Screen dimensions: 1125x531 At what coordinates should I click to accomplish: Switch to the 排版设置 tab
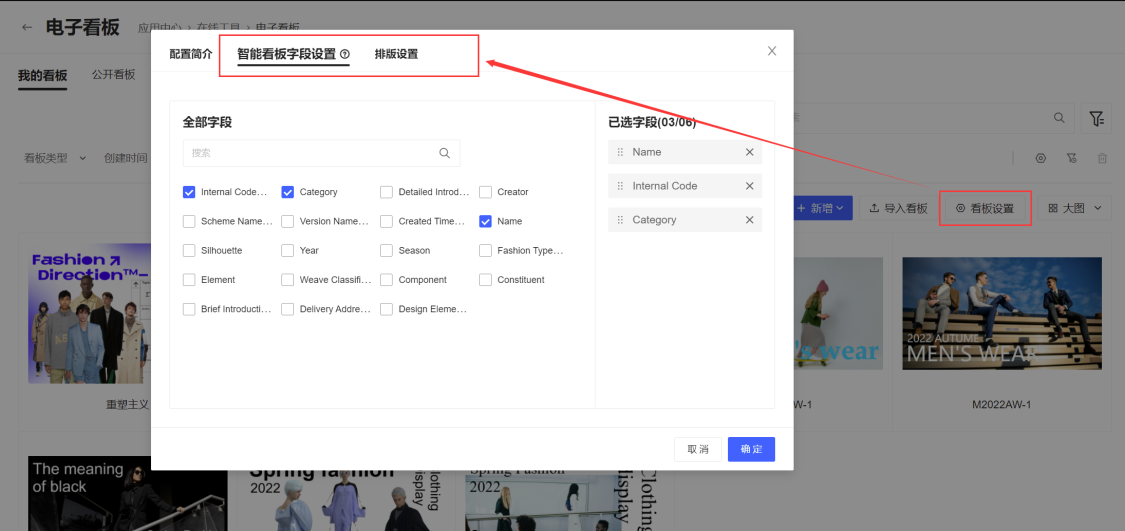click(396, 54)
